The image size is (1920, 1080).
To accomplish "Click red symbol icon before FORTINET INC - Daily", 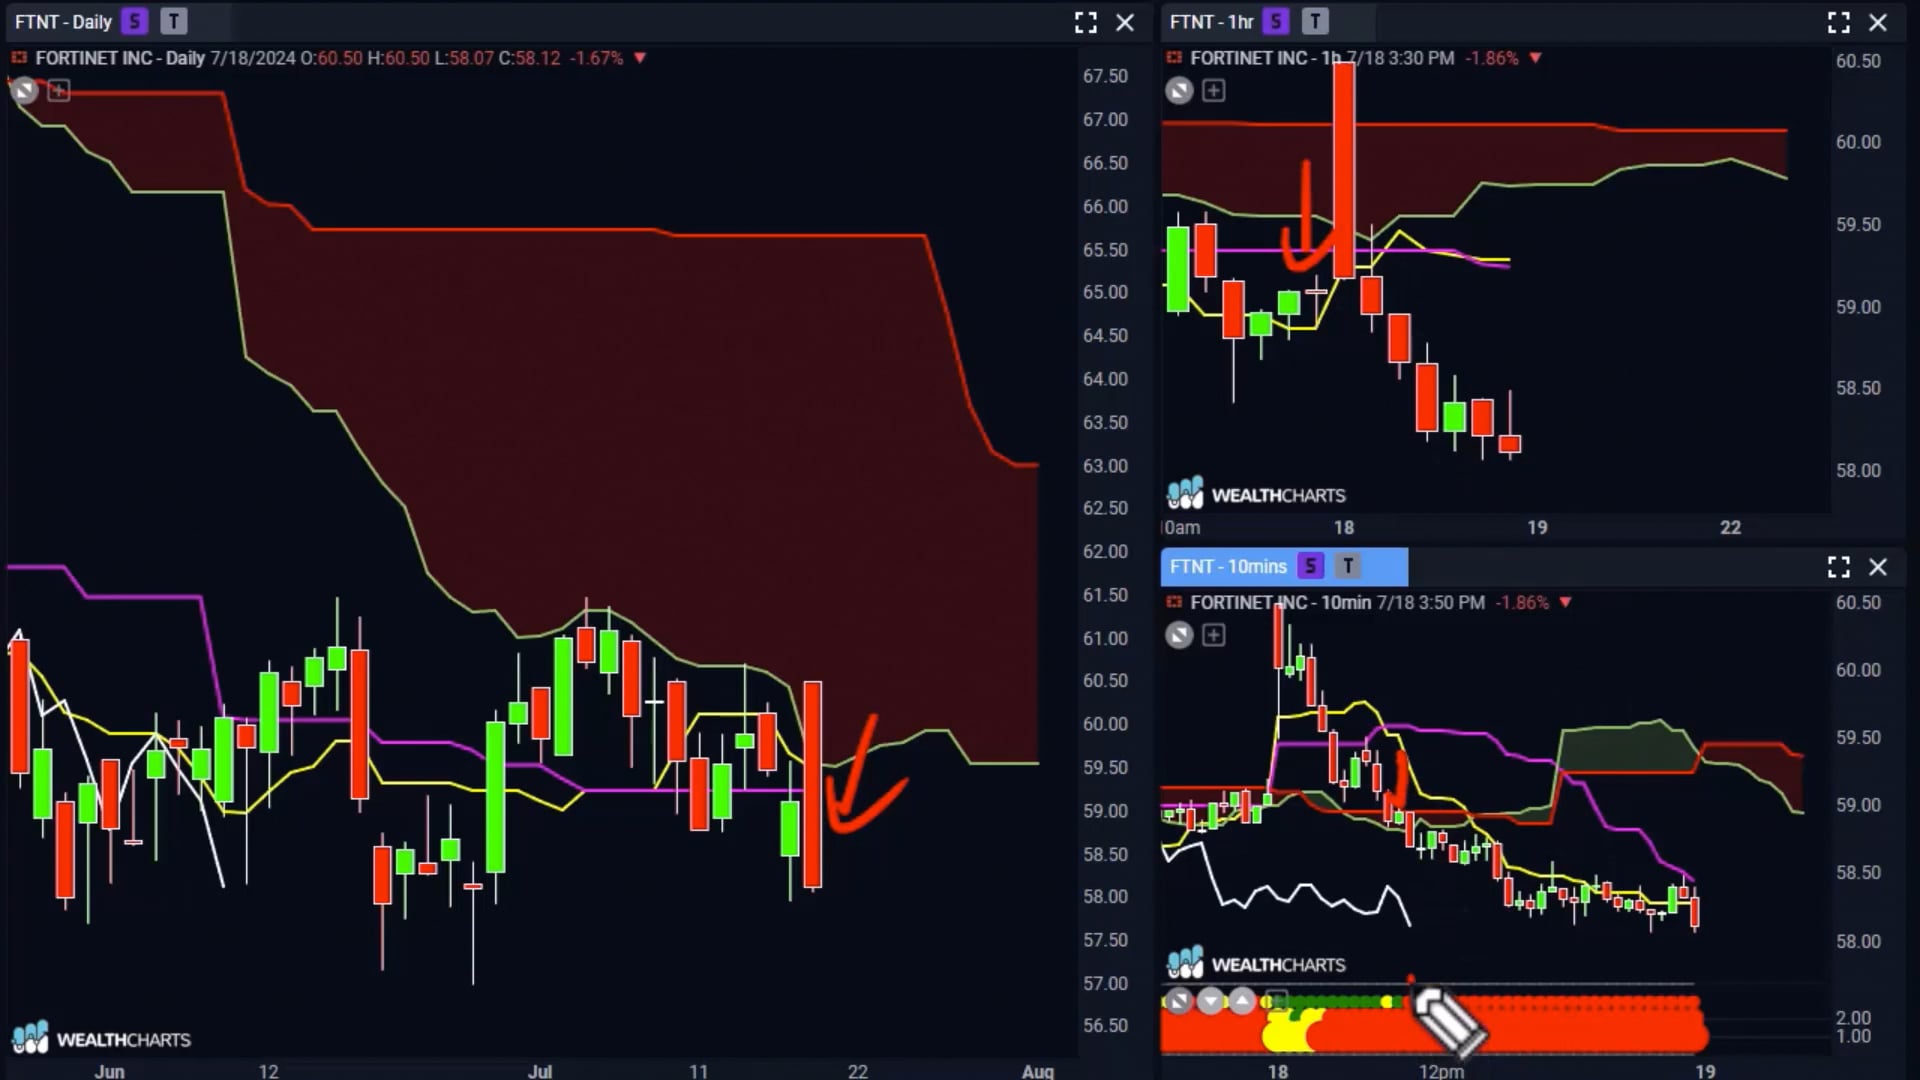I will click(19, 58).
